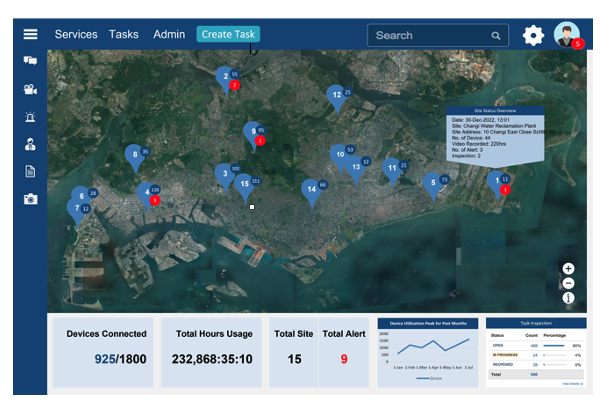Viewport: 609px width, 413px height.
Task: Open the chat messages sidebar icon
Action: [x=31, y=61]
